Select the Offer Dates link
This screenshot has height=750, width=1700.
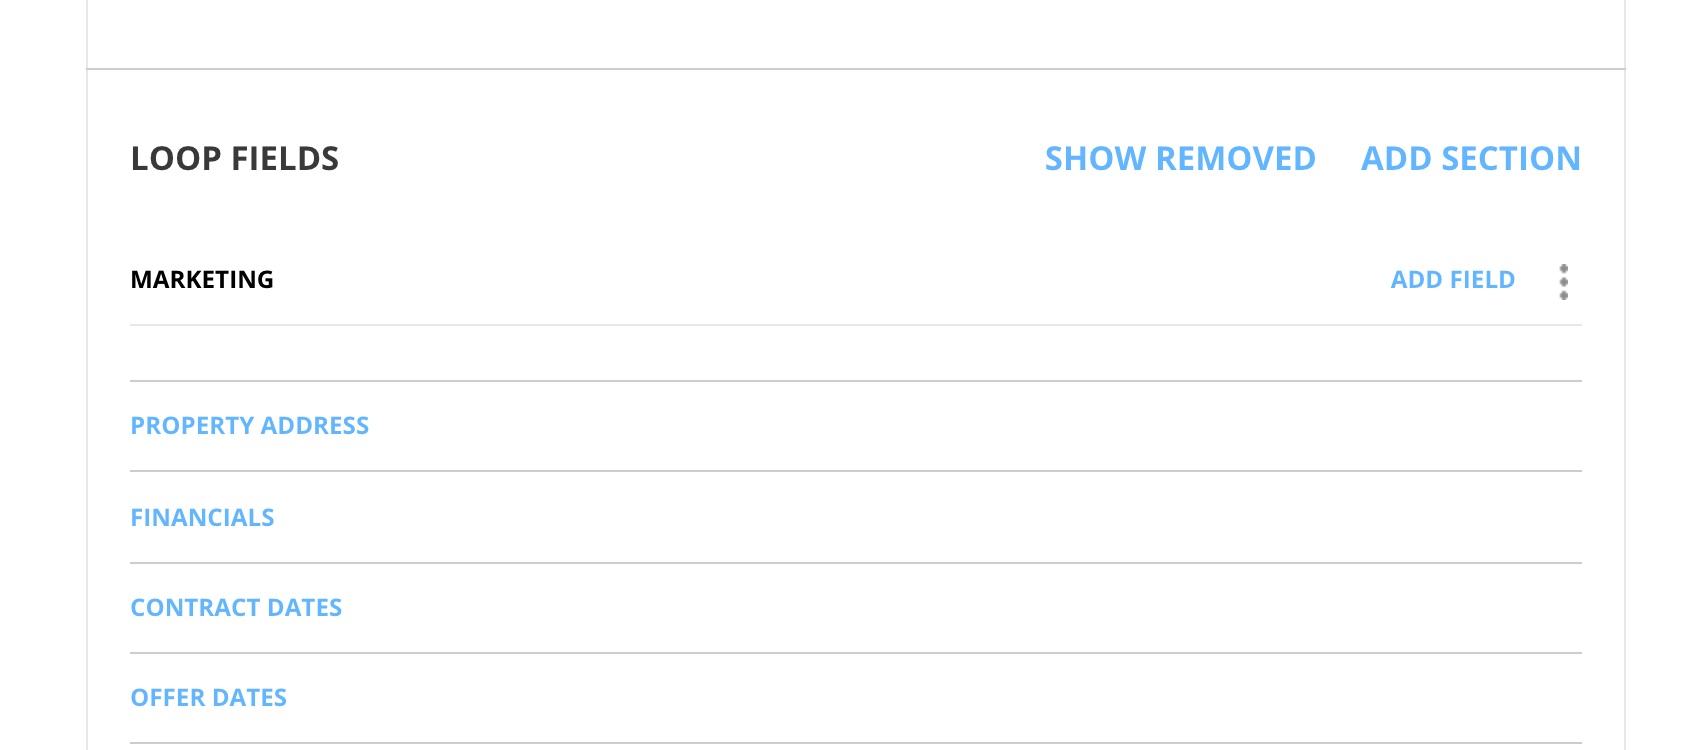208,698
